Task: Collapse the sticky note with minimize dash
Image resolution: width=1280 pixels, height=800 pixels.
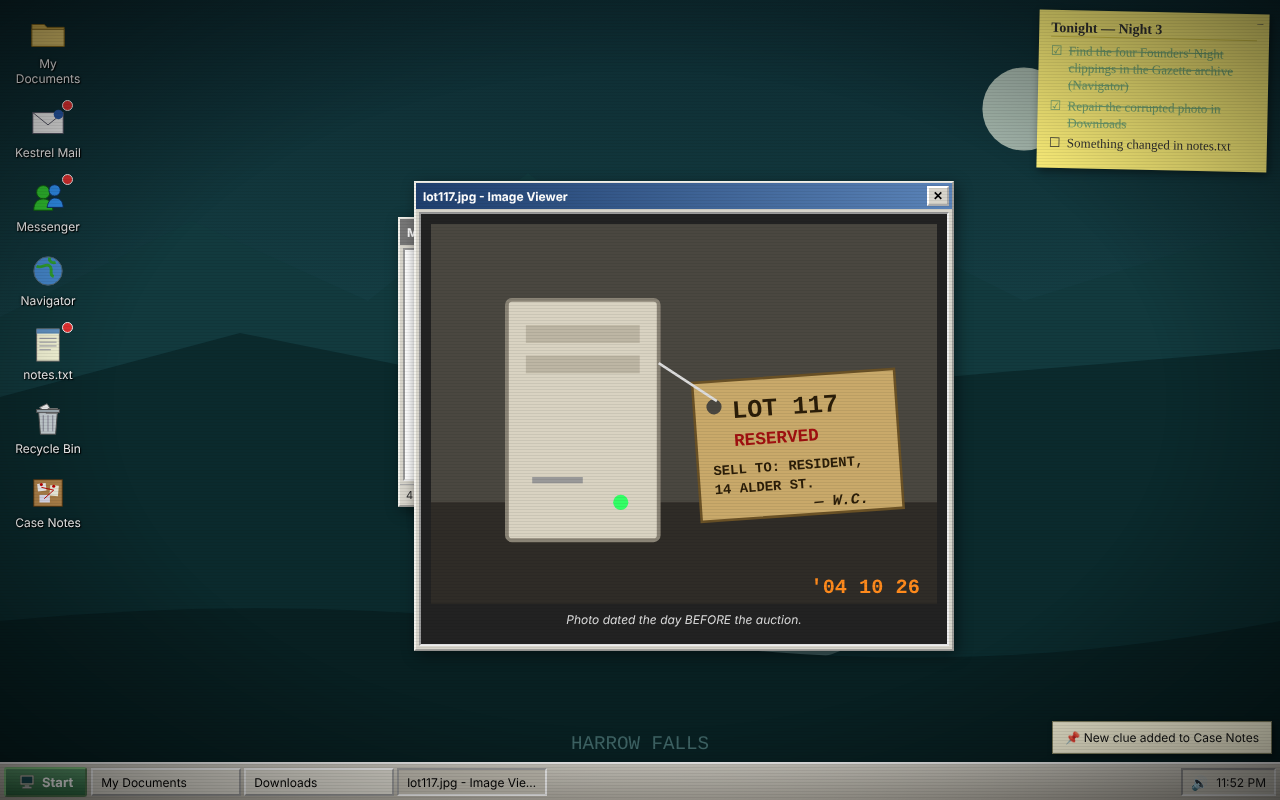Action: 1260,23
